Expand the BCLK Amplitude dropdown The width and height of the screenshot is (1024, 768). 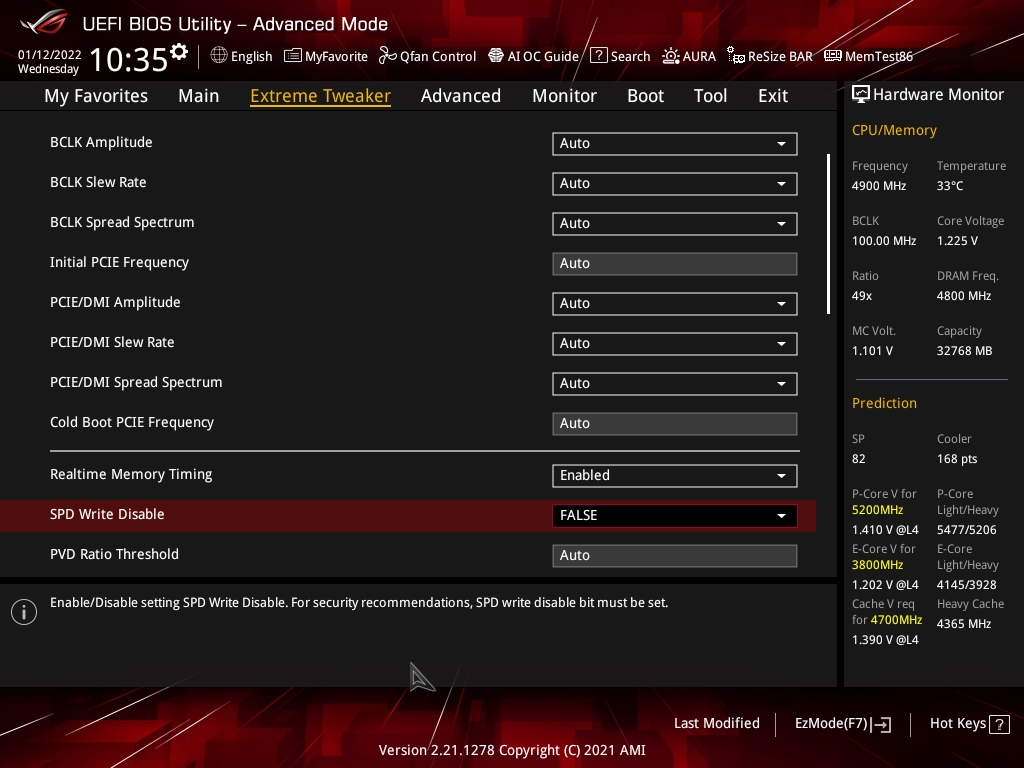click(x=674, y=143)
